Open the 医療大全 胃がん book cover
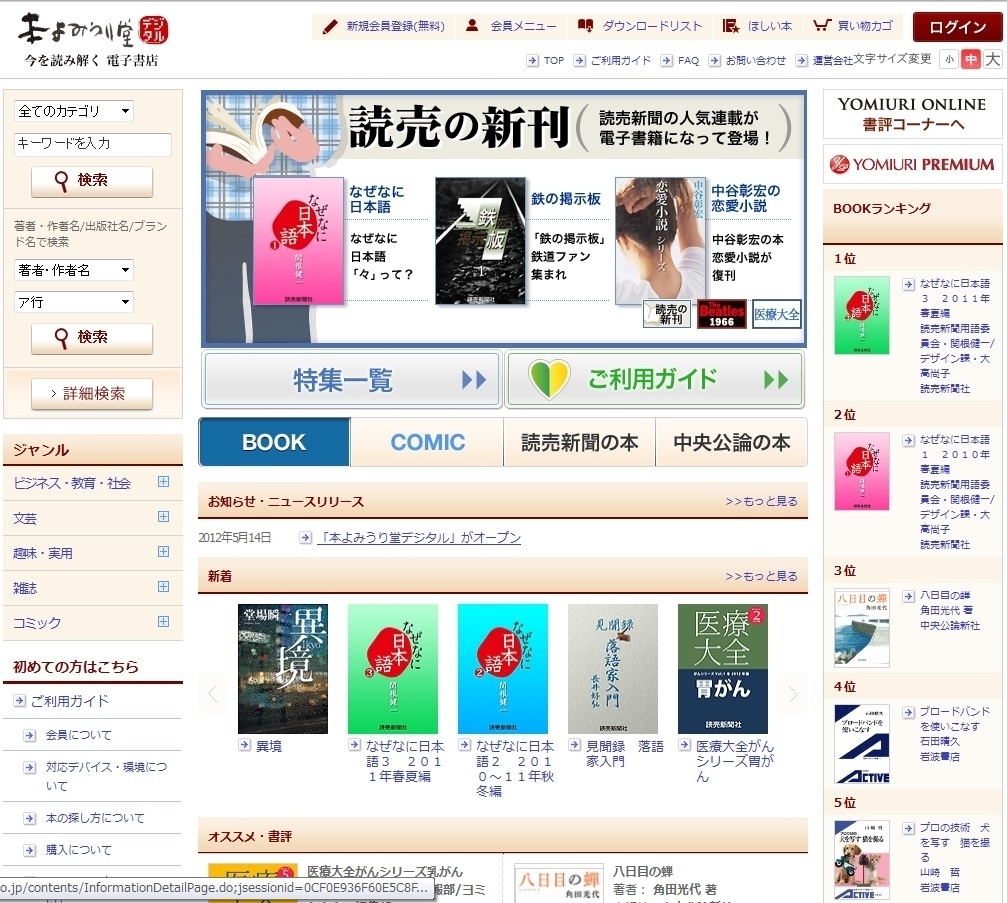The height and width of the screenshot is (903, 1007). click(x=722, y=669)
